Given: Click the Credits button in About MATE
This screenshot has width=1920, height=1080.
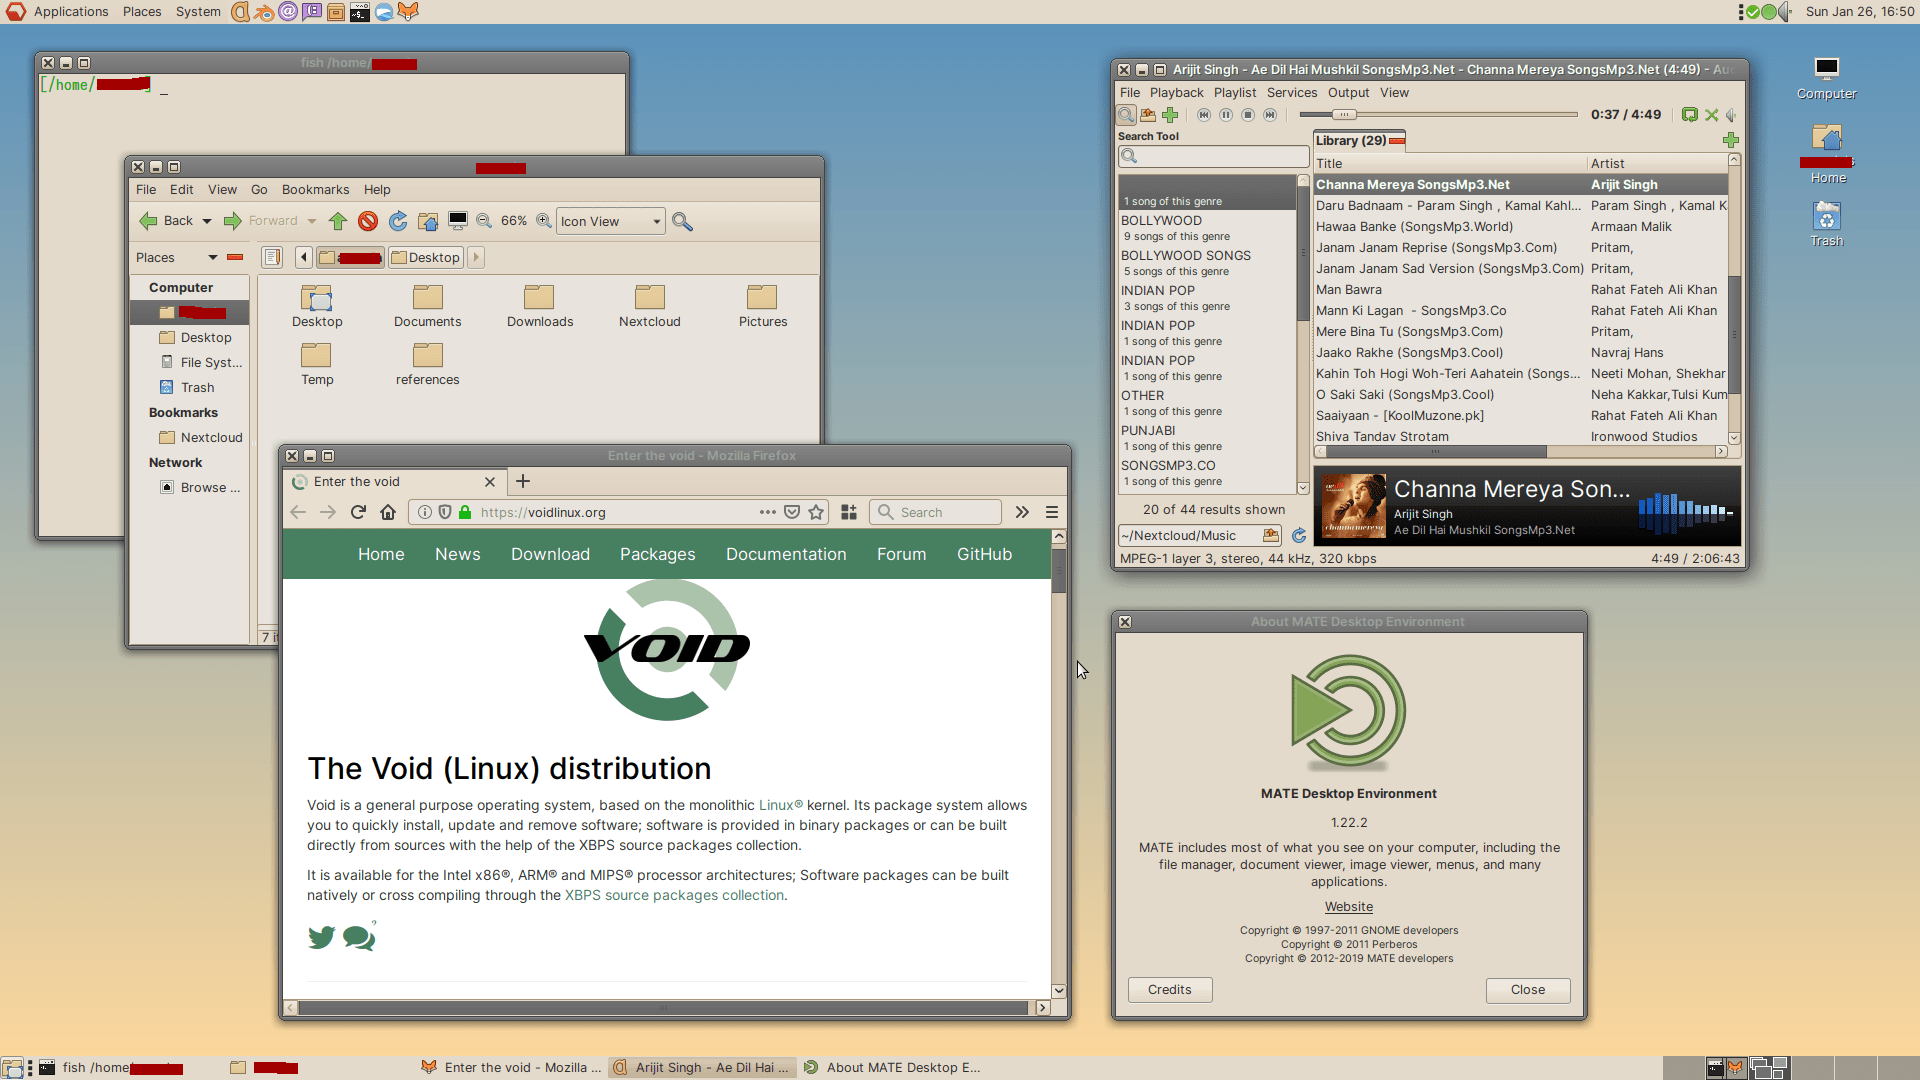Looking at the screenshot, I should tap(1170, 989).
